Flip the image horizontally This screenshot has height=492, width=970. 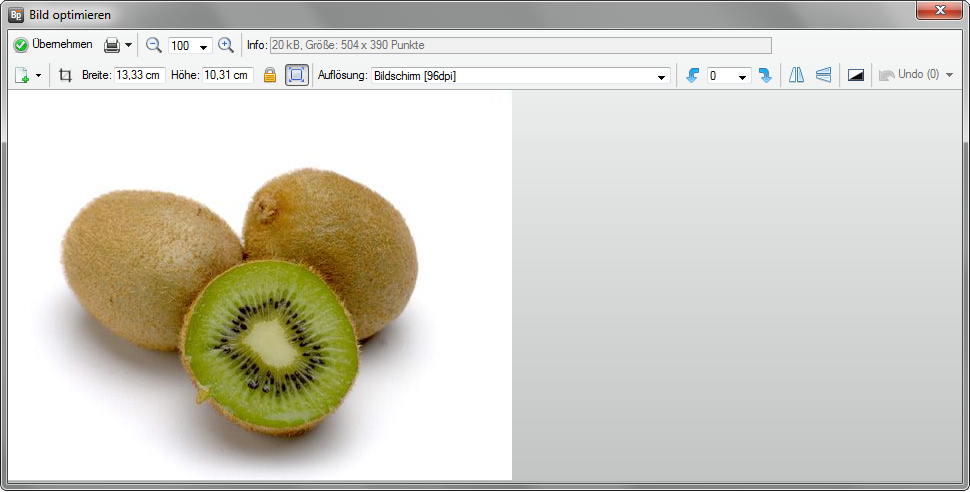[x=796, y=75]
